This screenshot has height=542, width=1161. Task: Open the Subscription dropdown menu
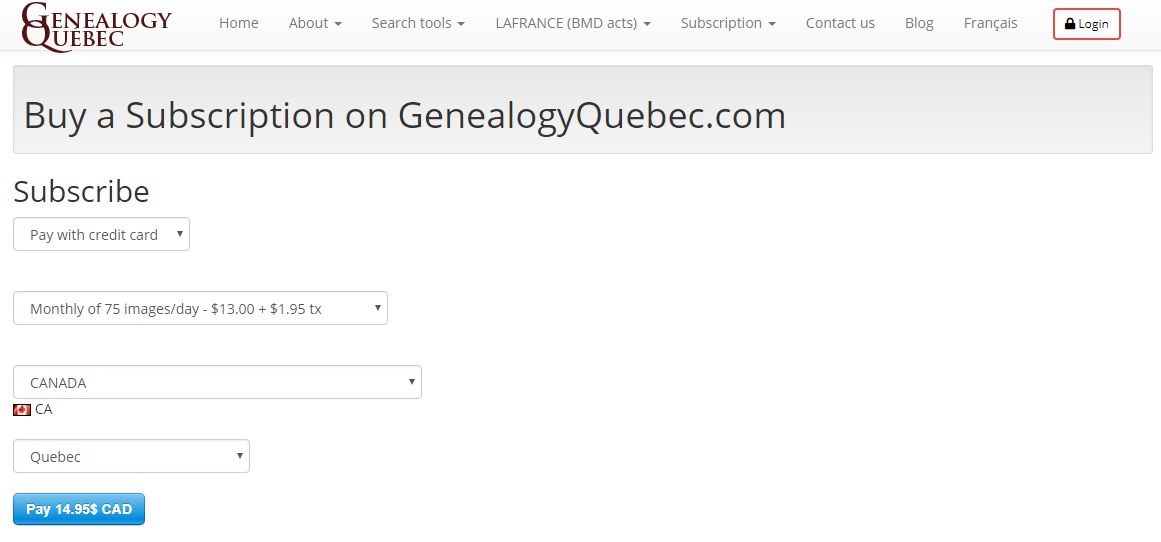[x=729, y=23]
